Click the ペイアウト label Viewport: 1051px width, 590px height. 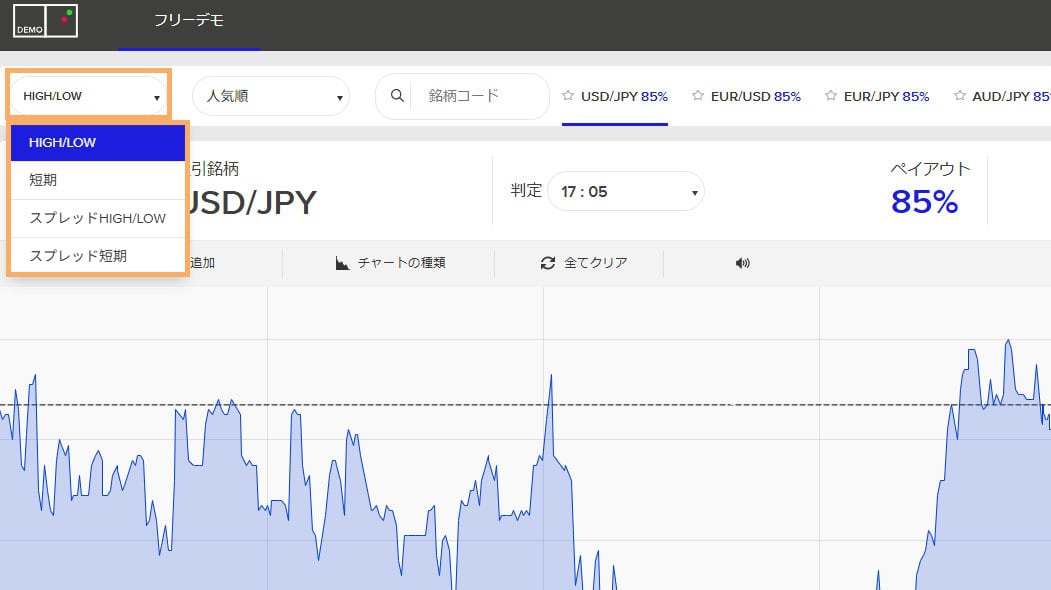click(x=930, y=168)
